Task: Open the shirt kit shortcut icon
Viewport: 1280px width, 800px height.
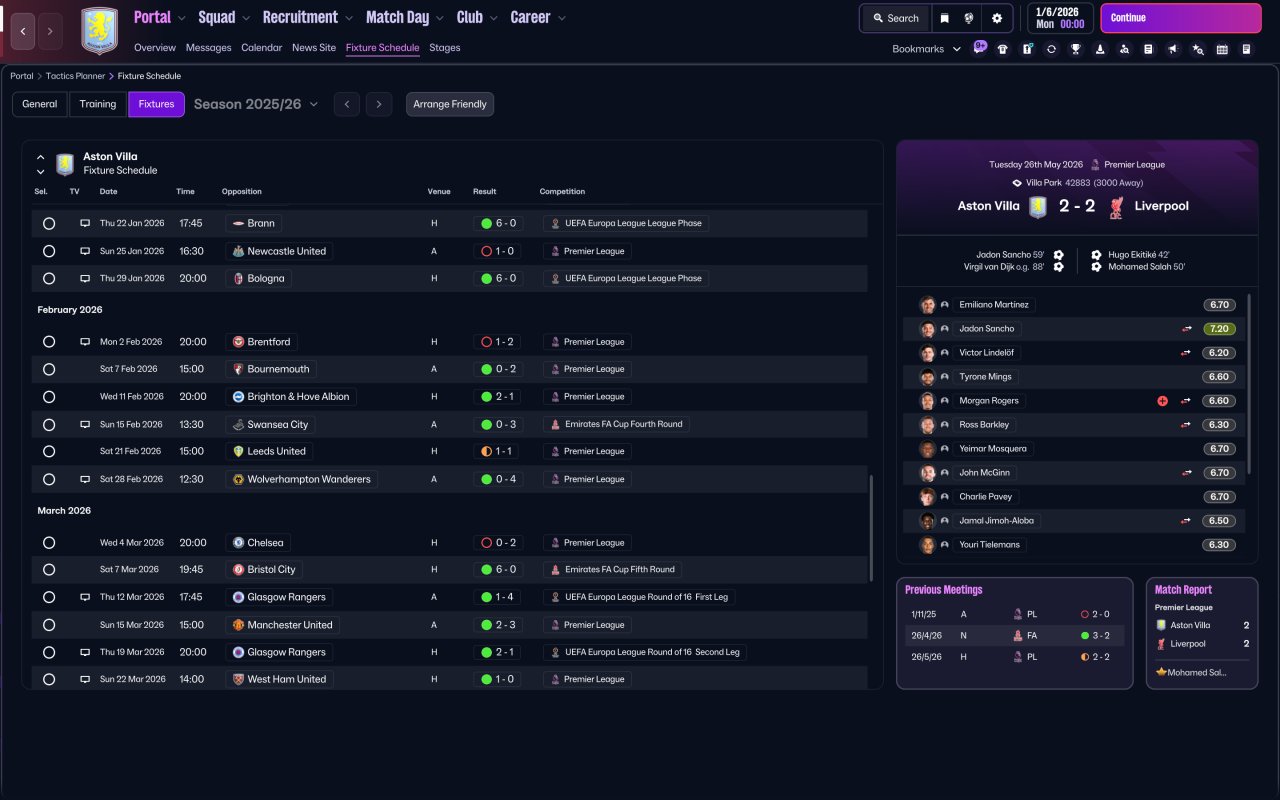Action: (x=1003, y=49)
